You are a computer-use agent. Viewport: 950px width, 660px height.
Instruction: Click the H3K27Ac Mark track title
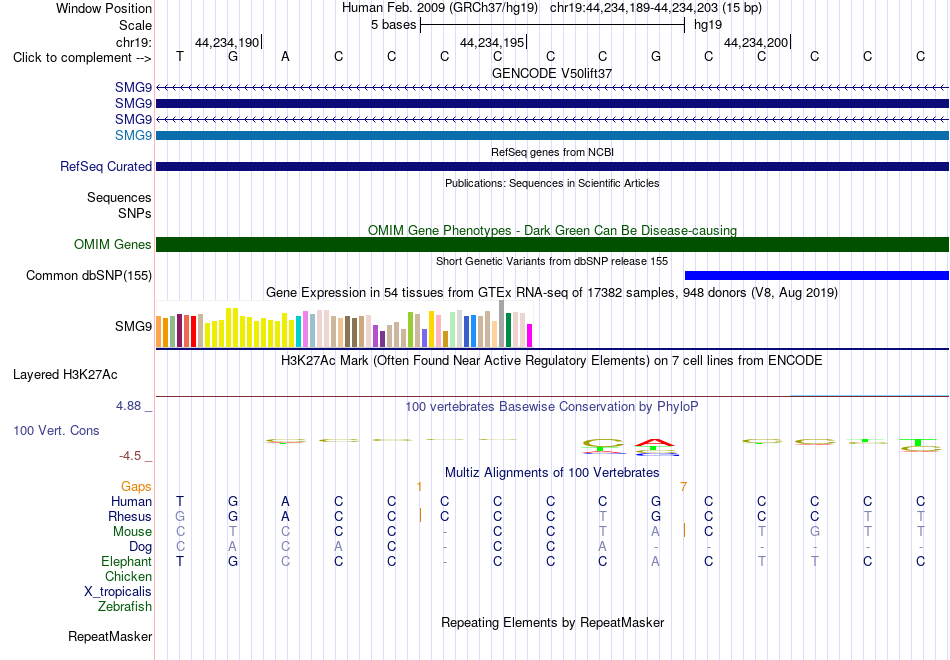[552, 361]
